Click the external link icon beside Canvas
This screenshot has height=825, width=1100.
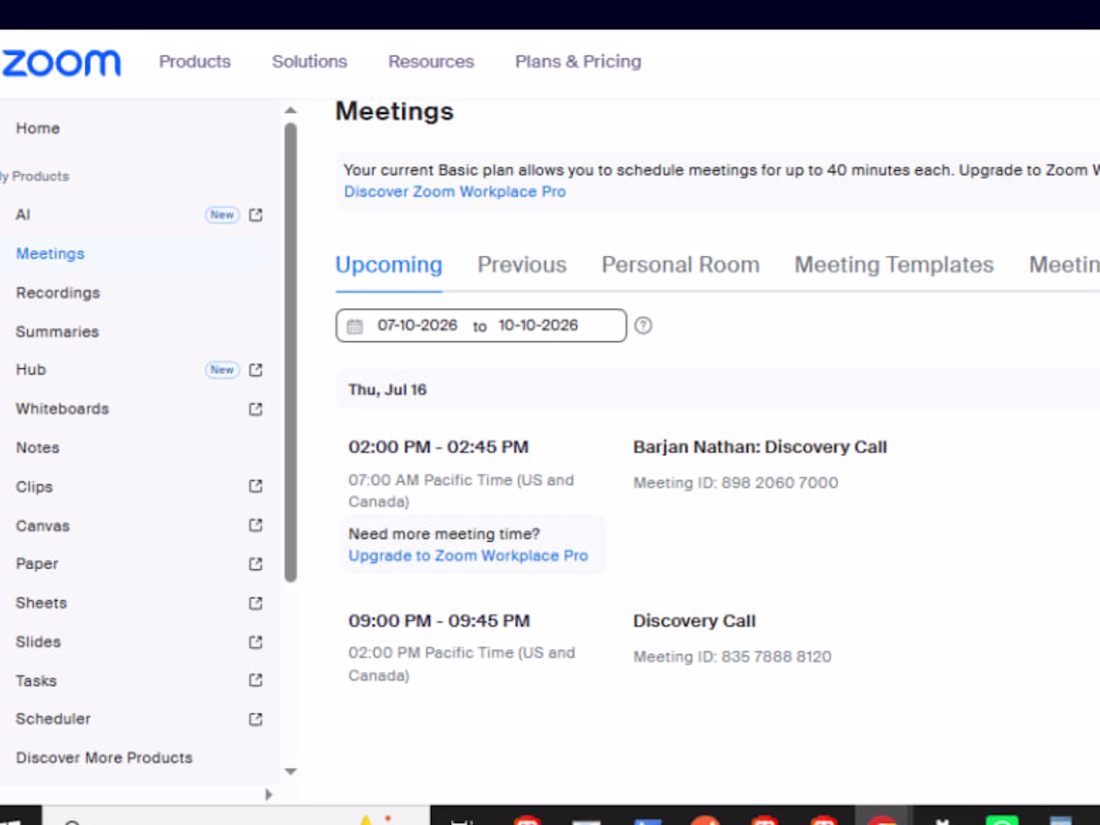click(255, 525)
